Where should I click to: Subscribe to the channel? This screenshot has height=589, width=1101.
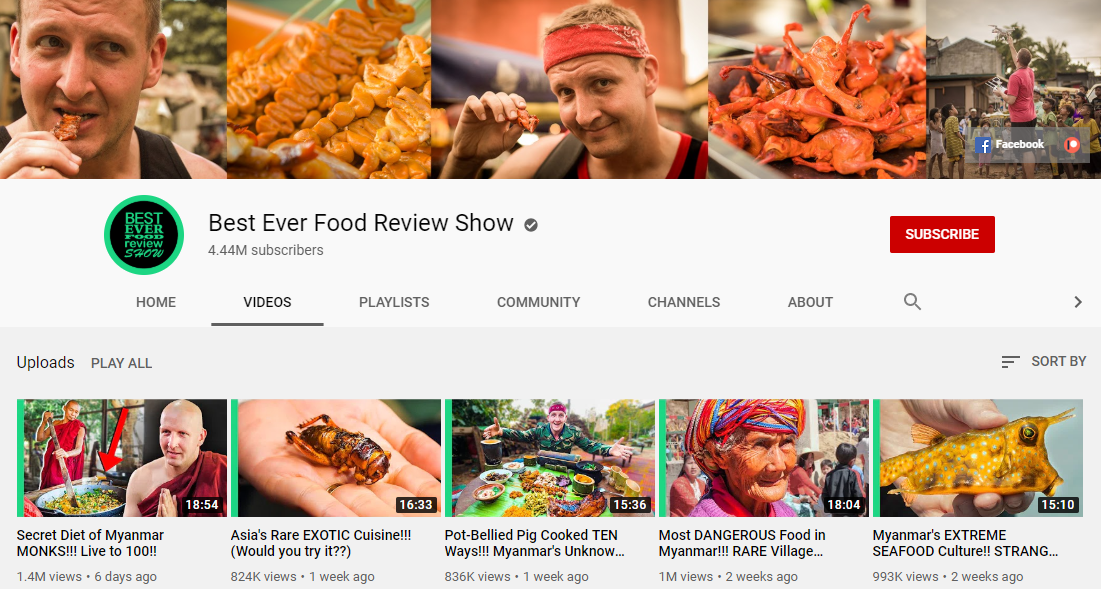point(942,234)
